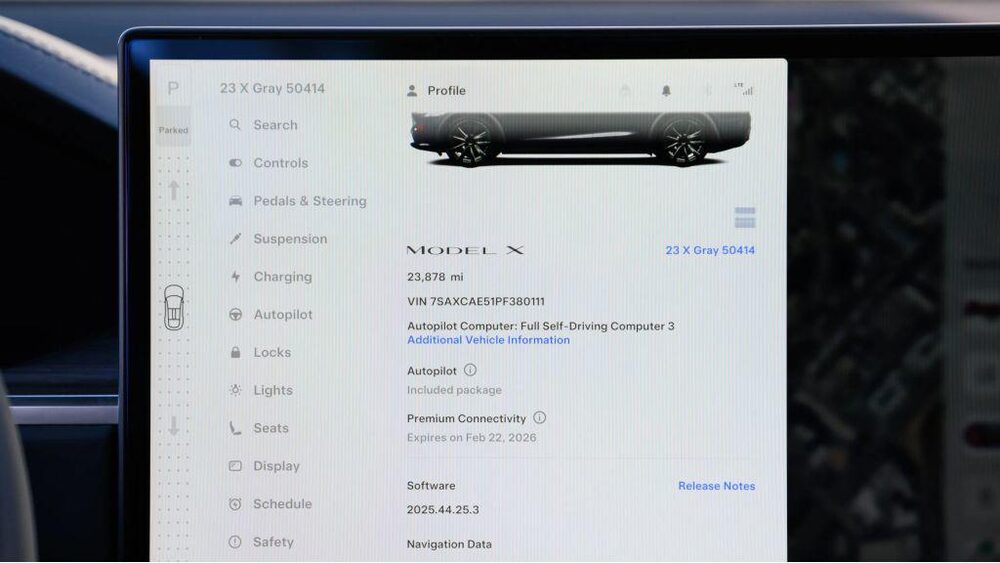Open the Profile user icon
Image resolution: width=1000 pixels, height=563 pixels.
click(x=412, y=91)
